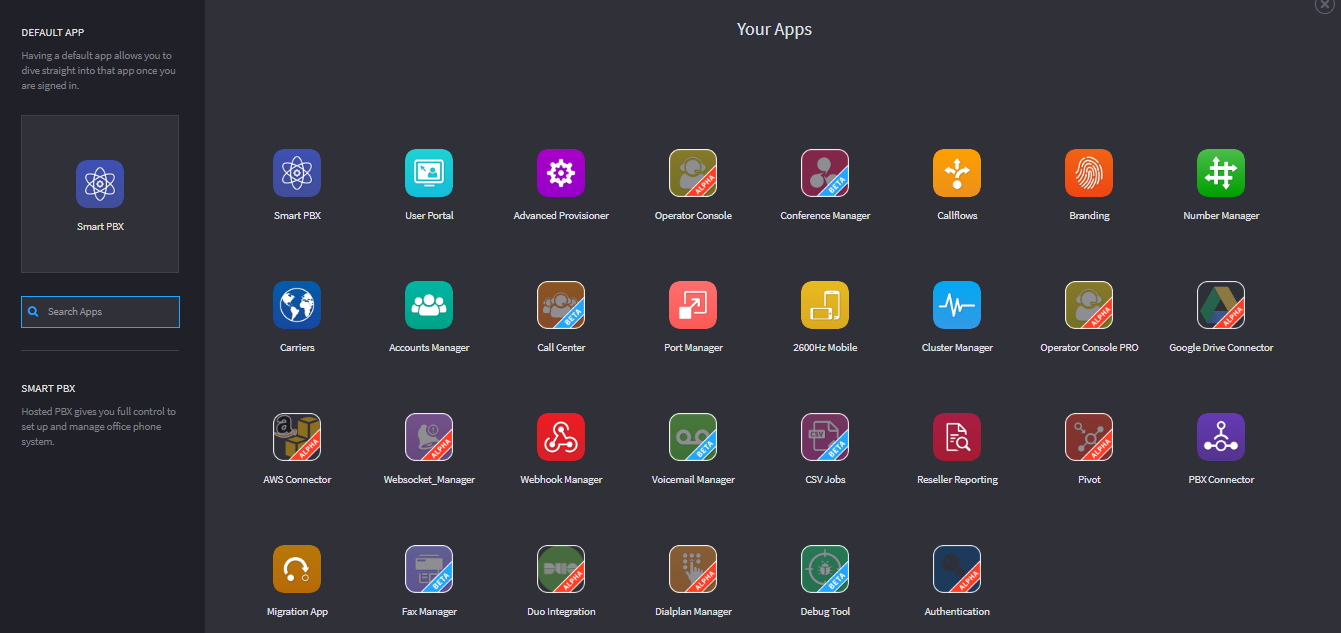Open the Duo Integration app

point(561,569)
